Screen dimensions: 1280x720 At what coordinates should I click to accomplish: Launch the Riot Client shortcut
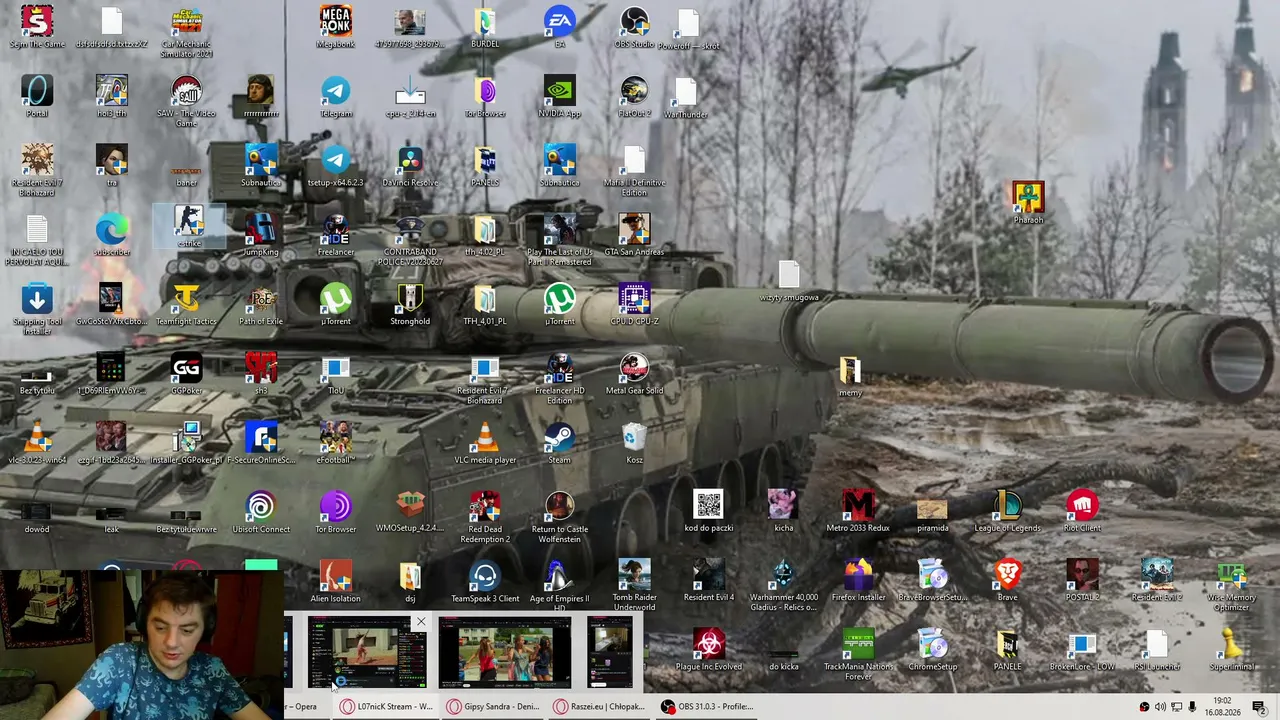[x=1082, y=511]
